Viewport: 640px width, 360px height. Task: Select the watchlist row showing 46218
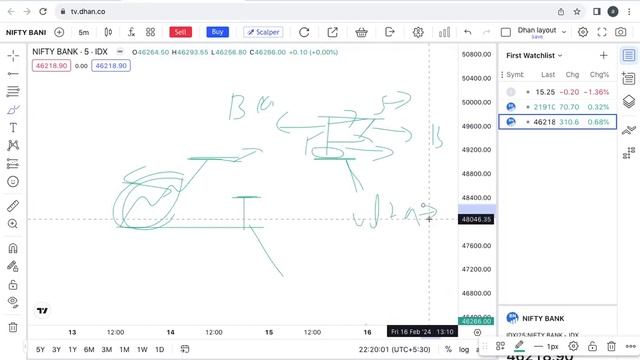(x=558, y=122)
